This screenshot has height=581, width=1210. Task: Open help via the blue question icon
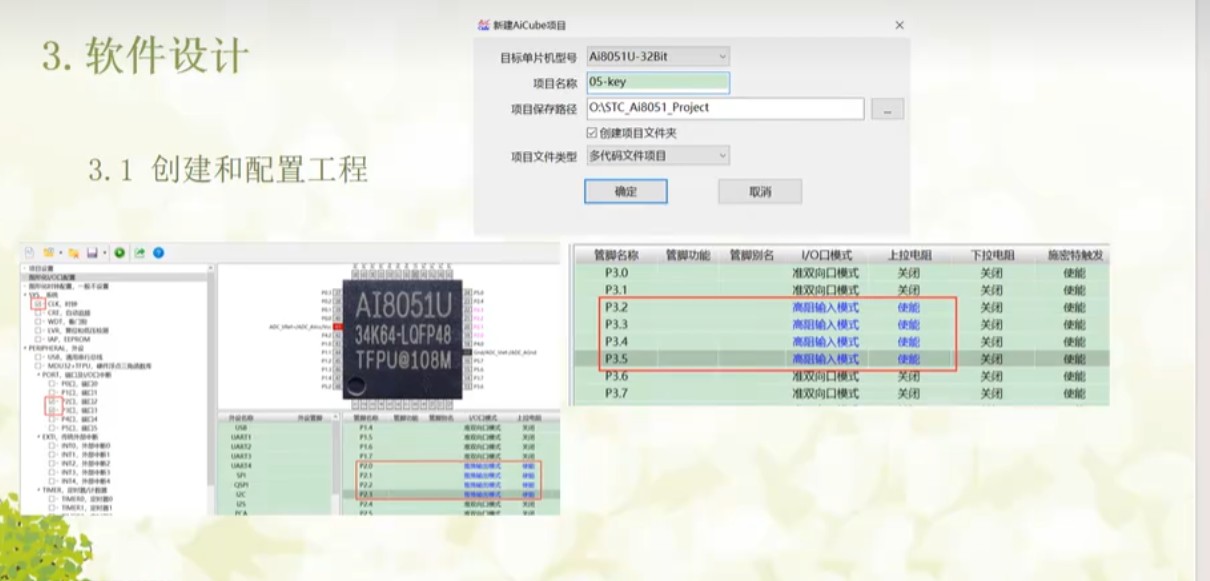pyautogui.click(x=160, y=252)
